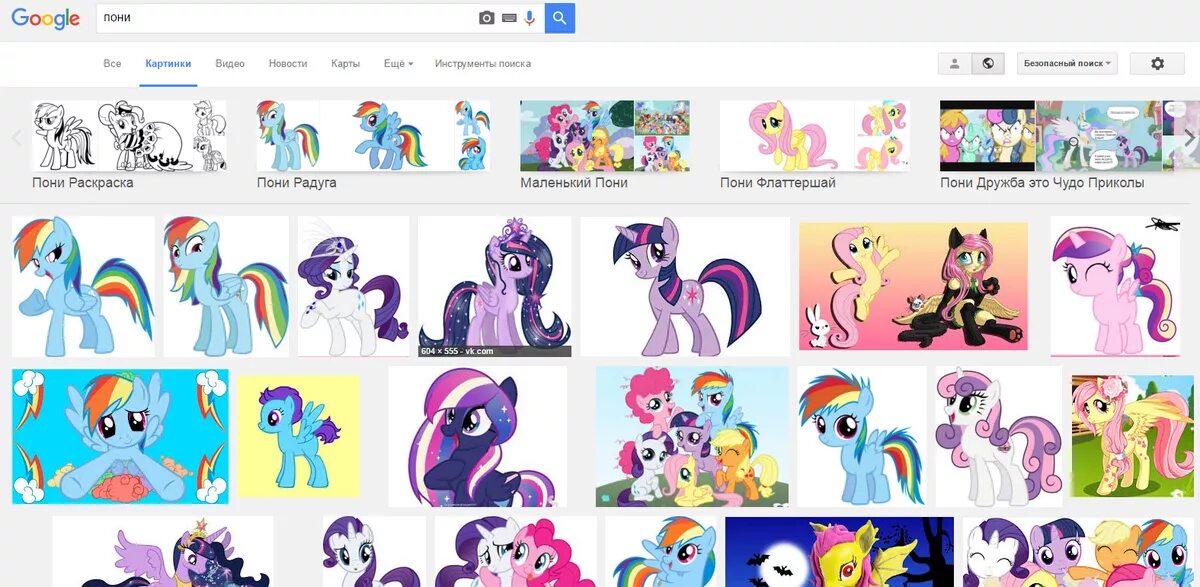
Task: Open Инструменты поиска options
Action: click(x=483, y=64)
